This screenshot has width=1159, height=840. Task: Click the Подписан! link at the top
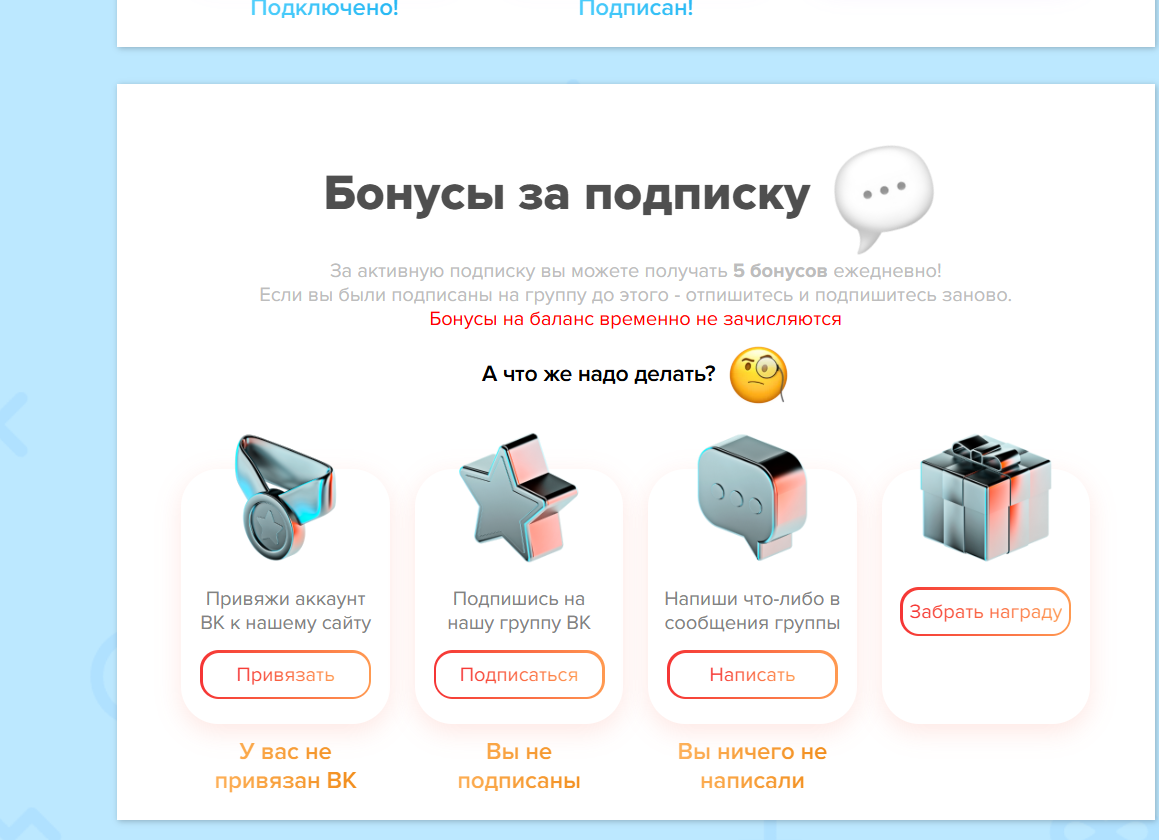[636, 9]
